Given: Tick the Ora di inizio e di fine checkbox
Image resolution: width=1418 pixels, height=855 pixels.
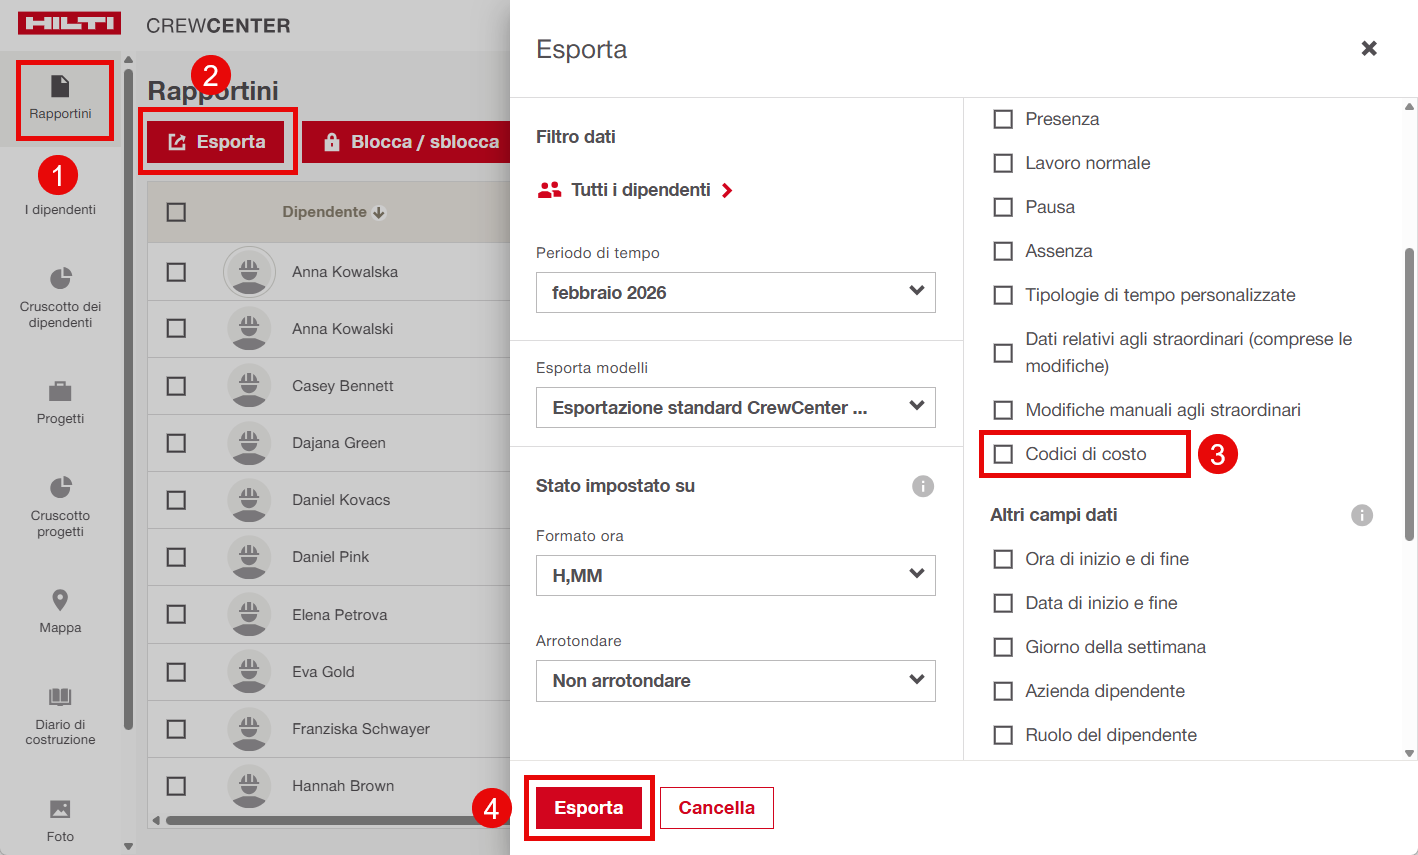Looking at the screenshot, I should (x=1003, y=559).
